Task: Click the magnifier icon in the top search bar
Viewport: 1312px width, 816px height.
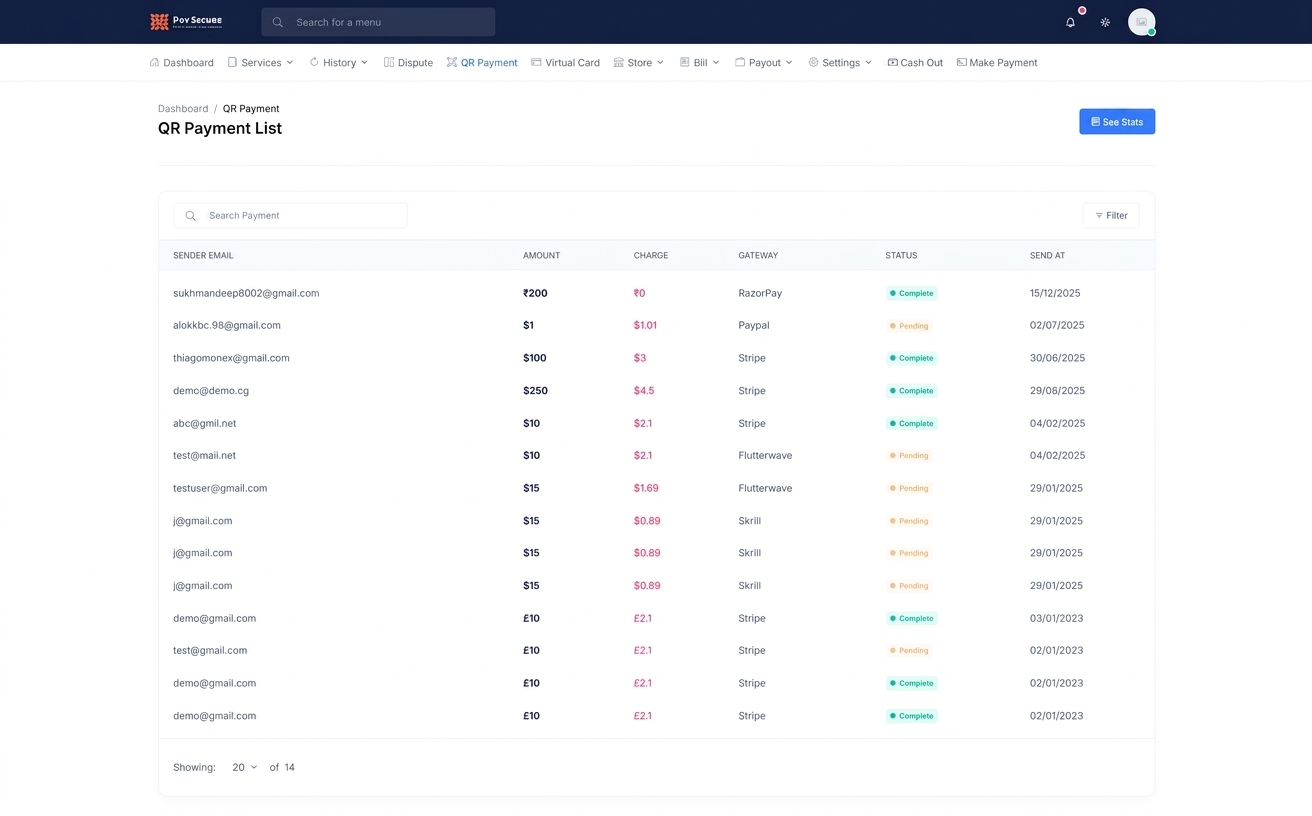Action: pos(278,22)
